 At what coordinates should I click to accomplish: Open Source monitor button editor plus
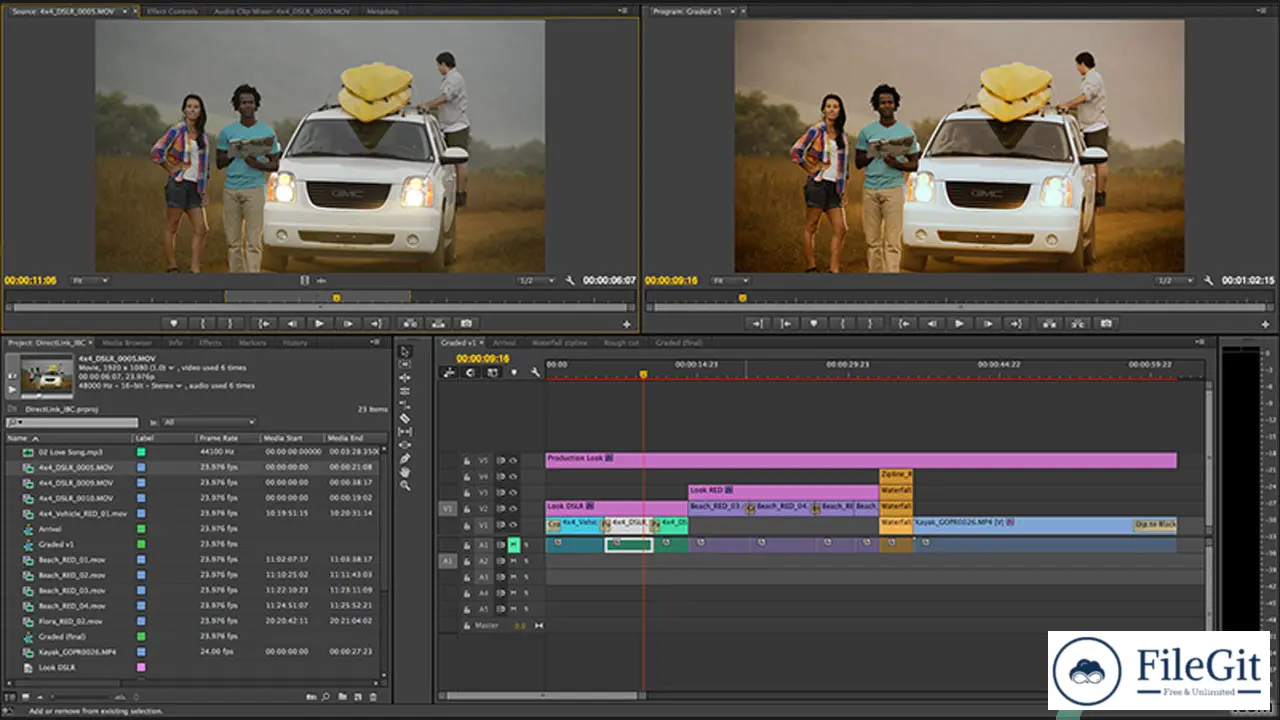point(627,324)
